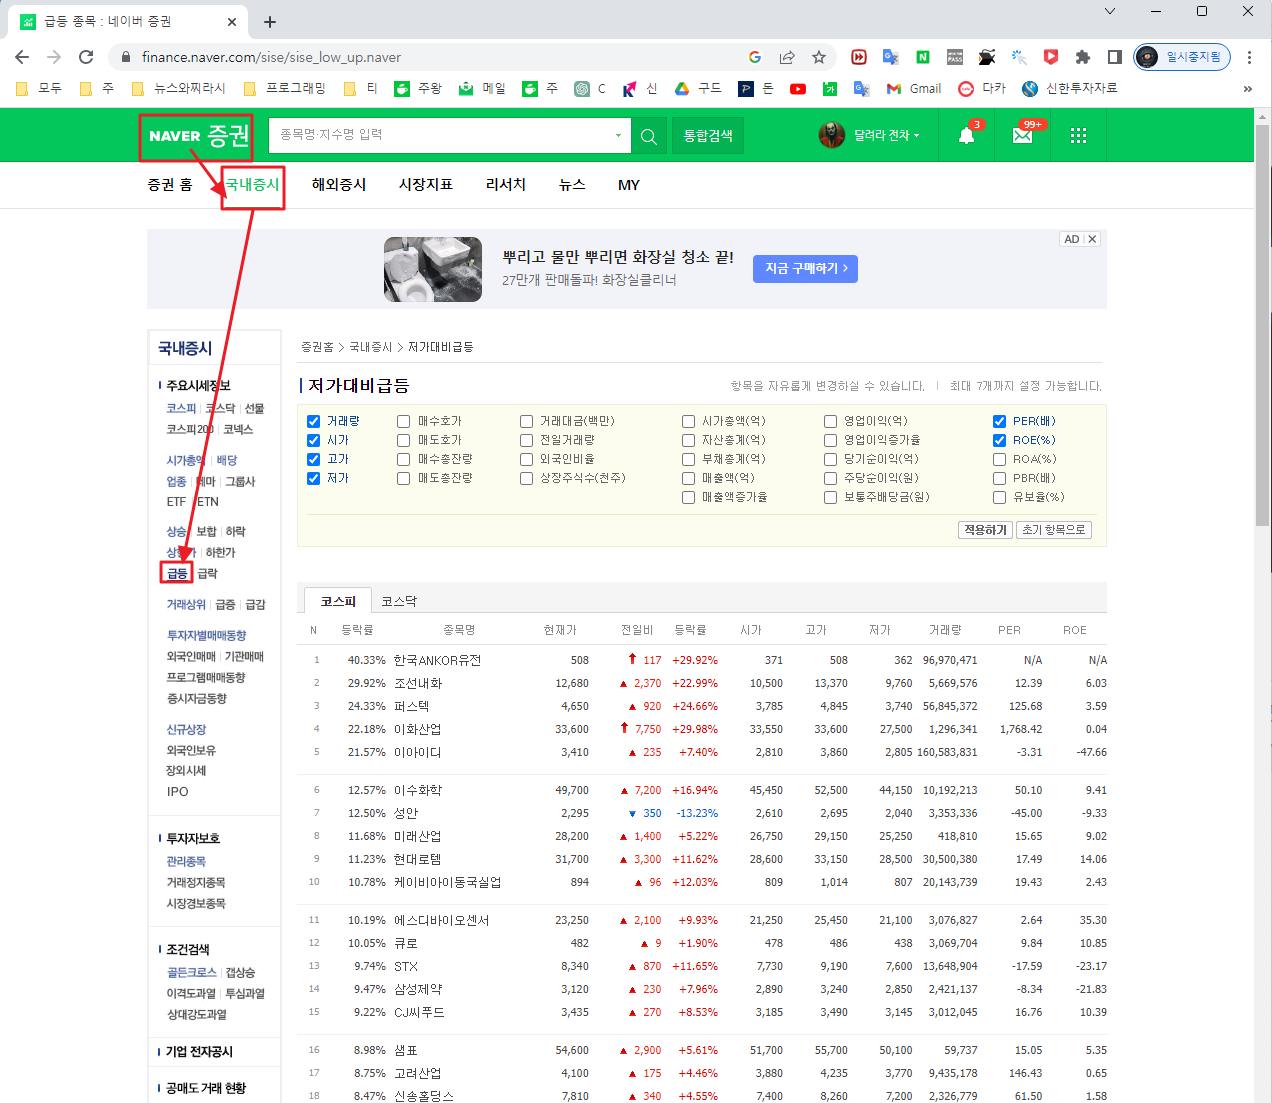The image size is (1272, 1103).
Task: Open the 구드 Google Drive bookmark
Action: click(698, 88)
